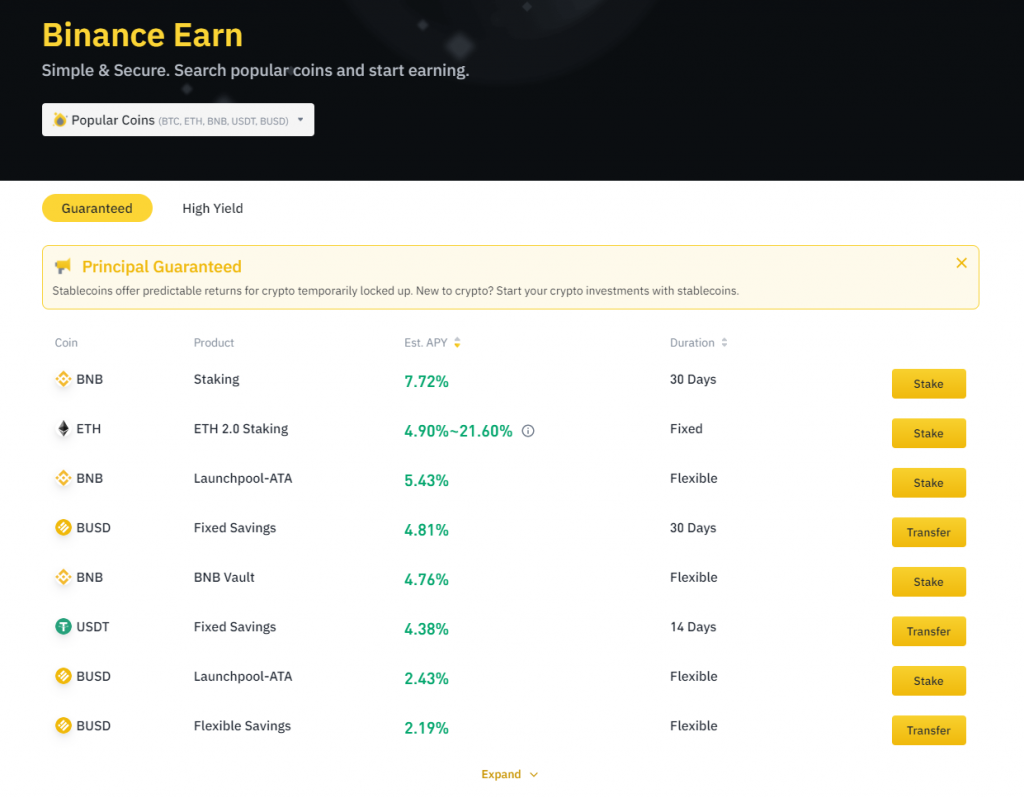Click the megaphone icon in Principal Guaranteed banner
1024x798 pixels.
(x=64, y=267)
